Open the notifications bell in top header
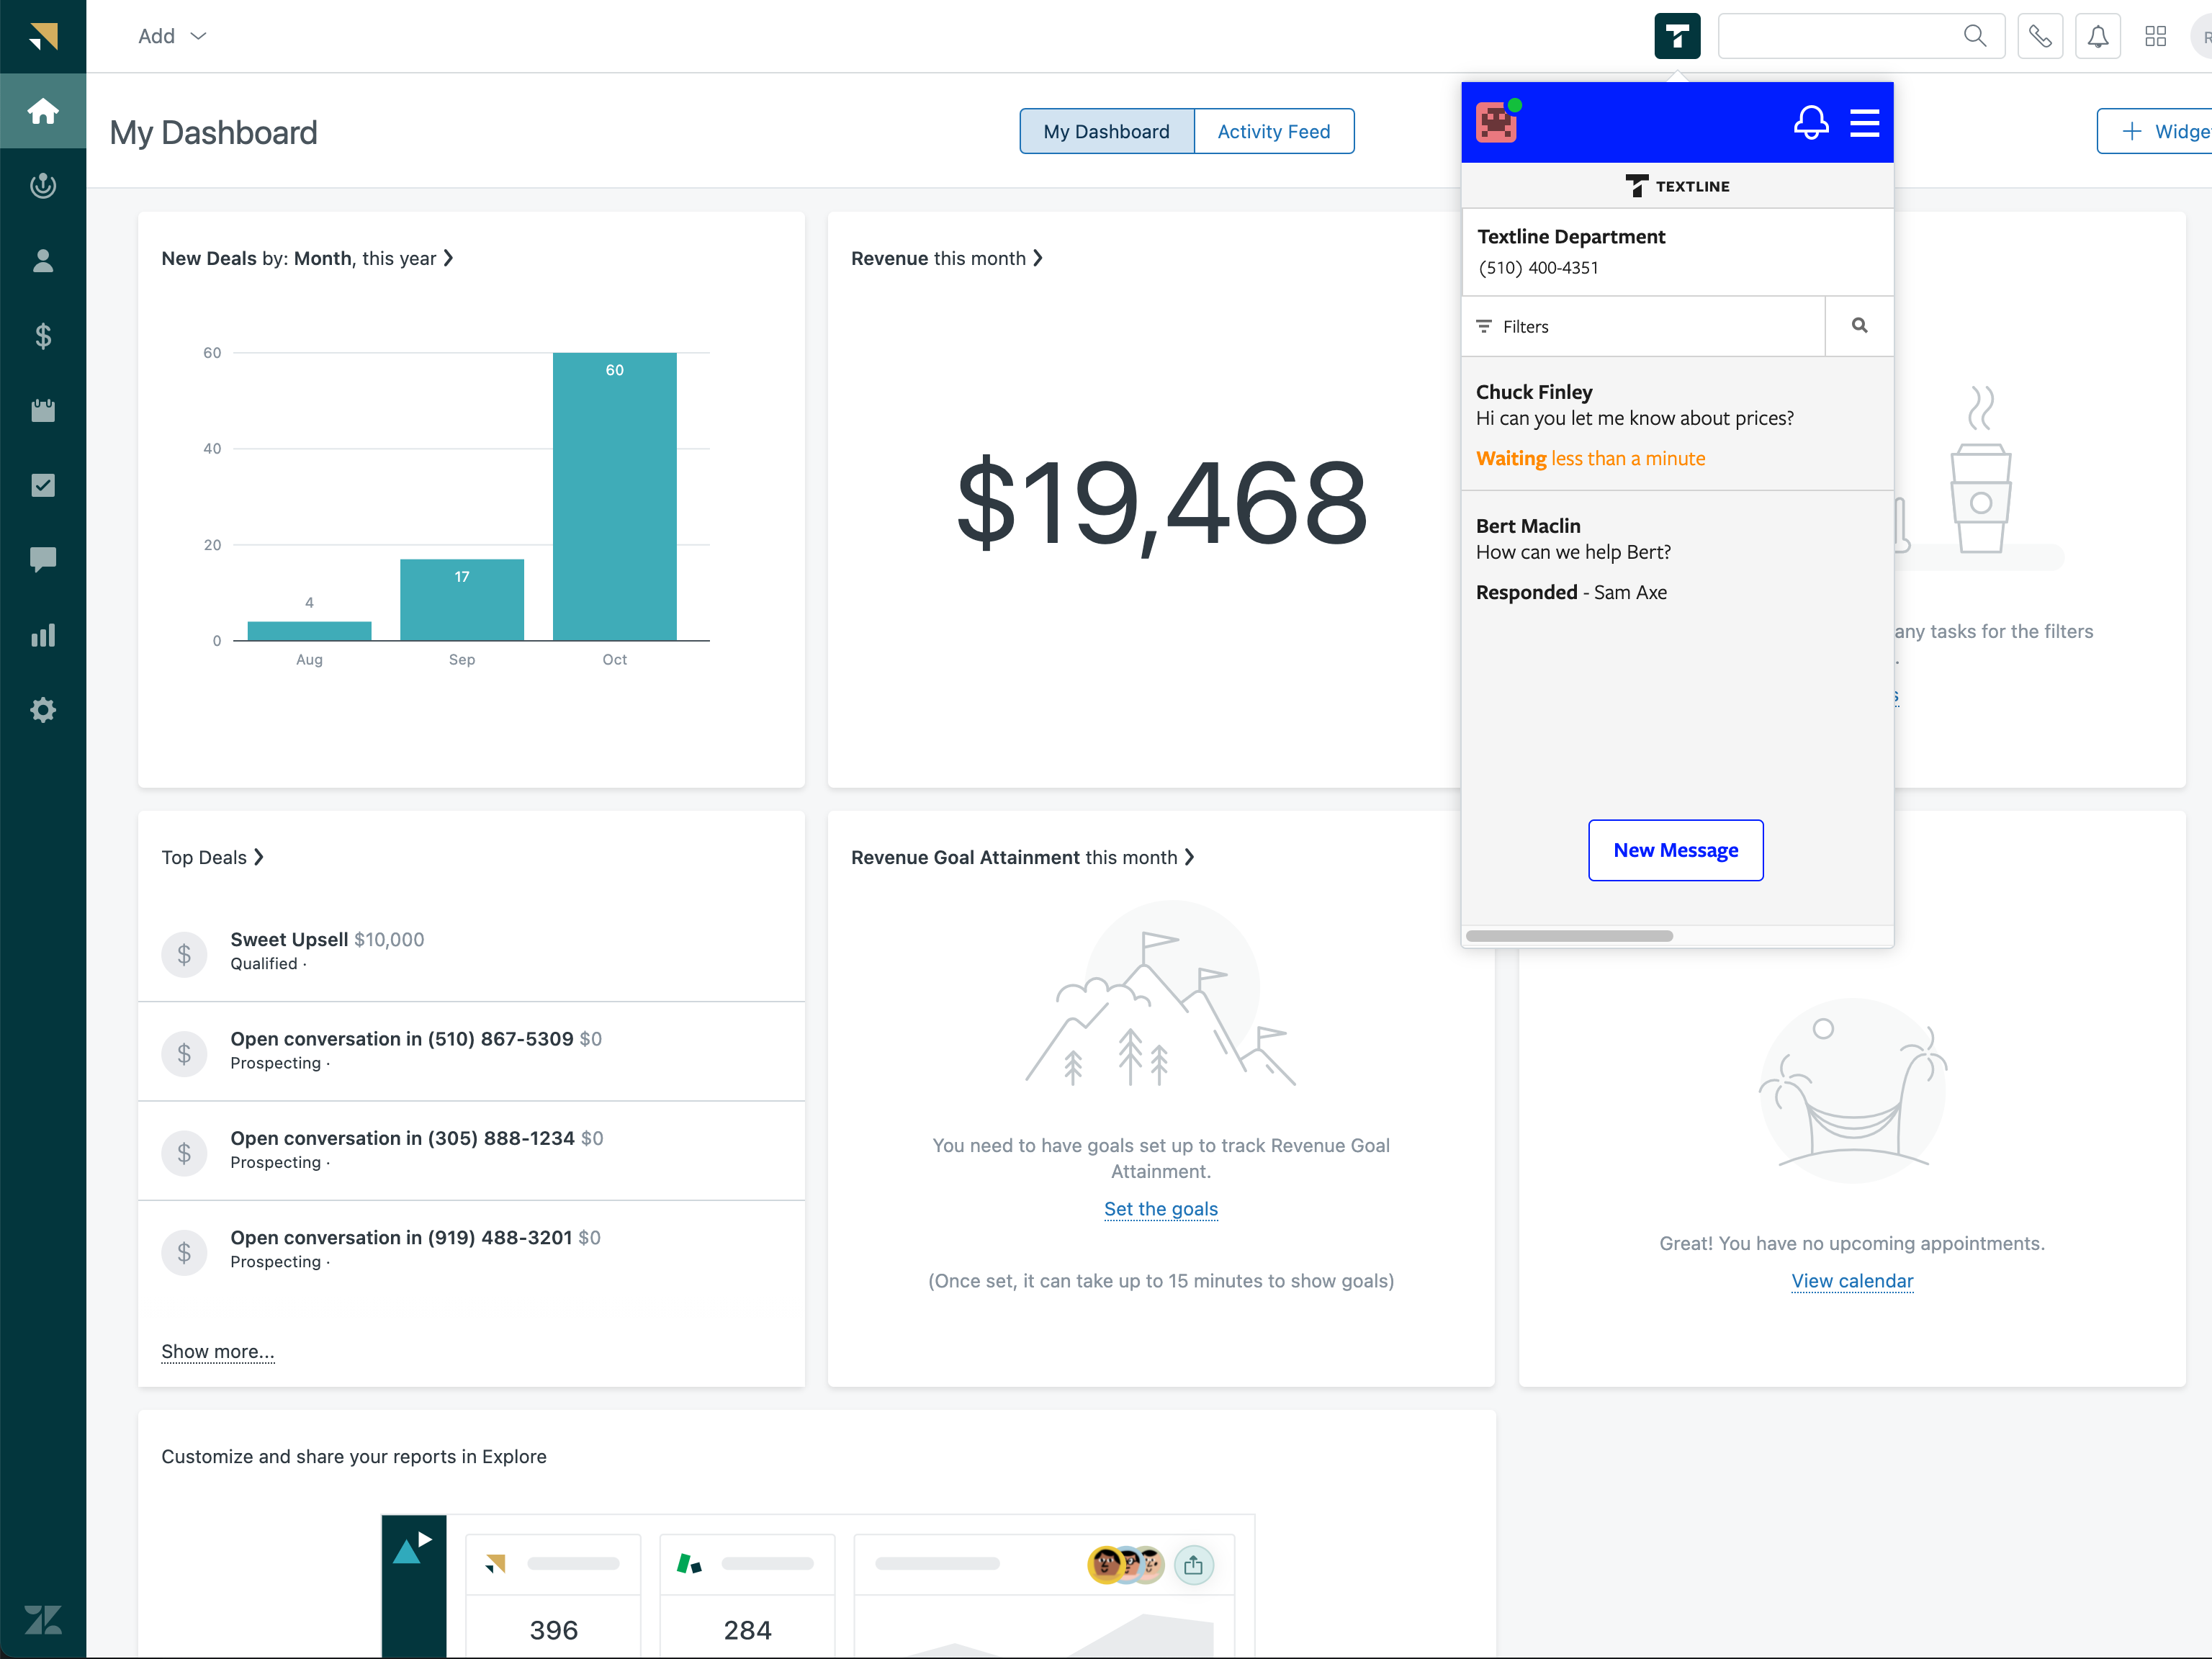2212x1659 pixels. [2097, 36]
